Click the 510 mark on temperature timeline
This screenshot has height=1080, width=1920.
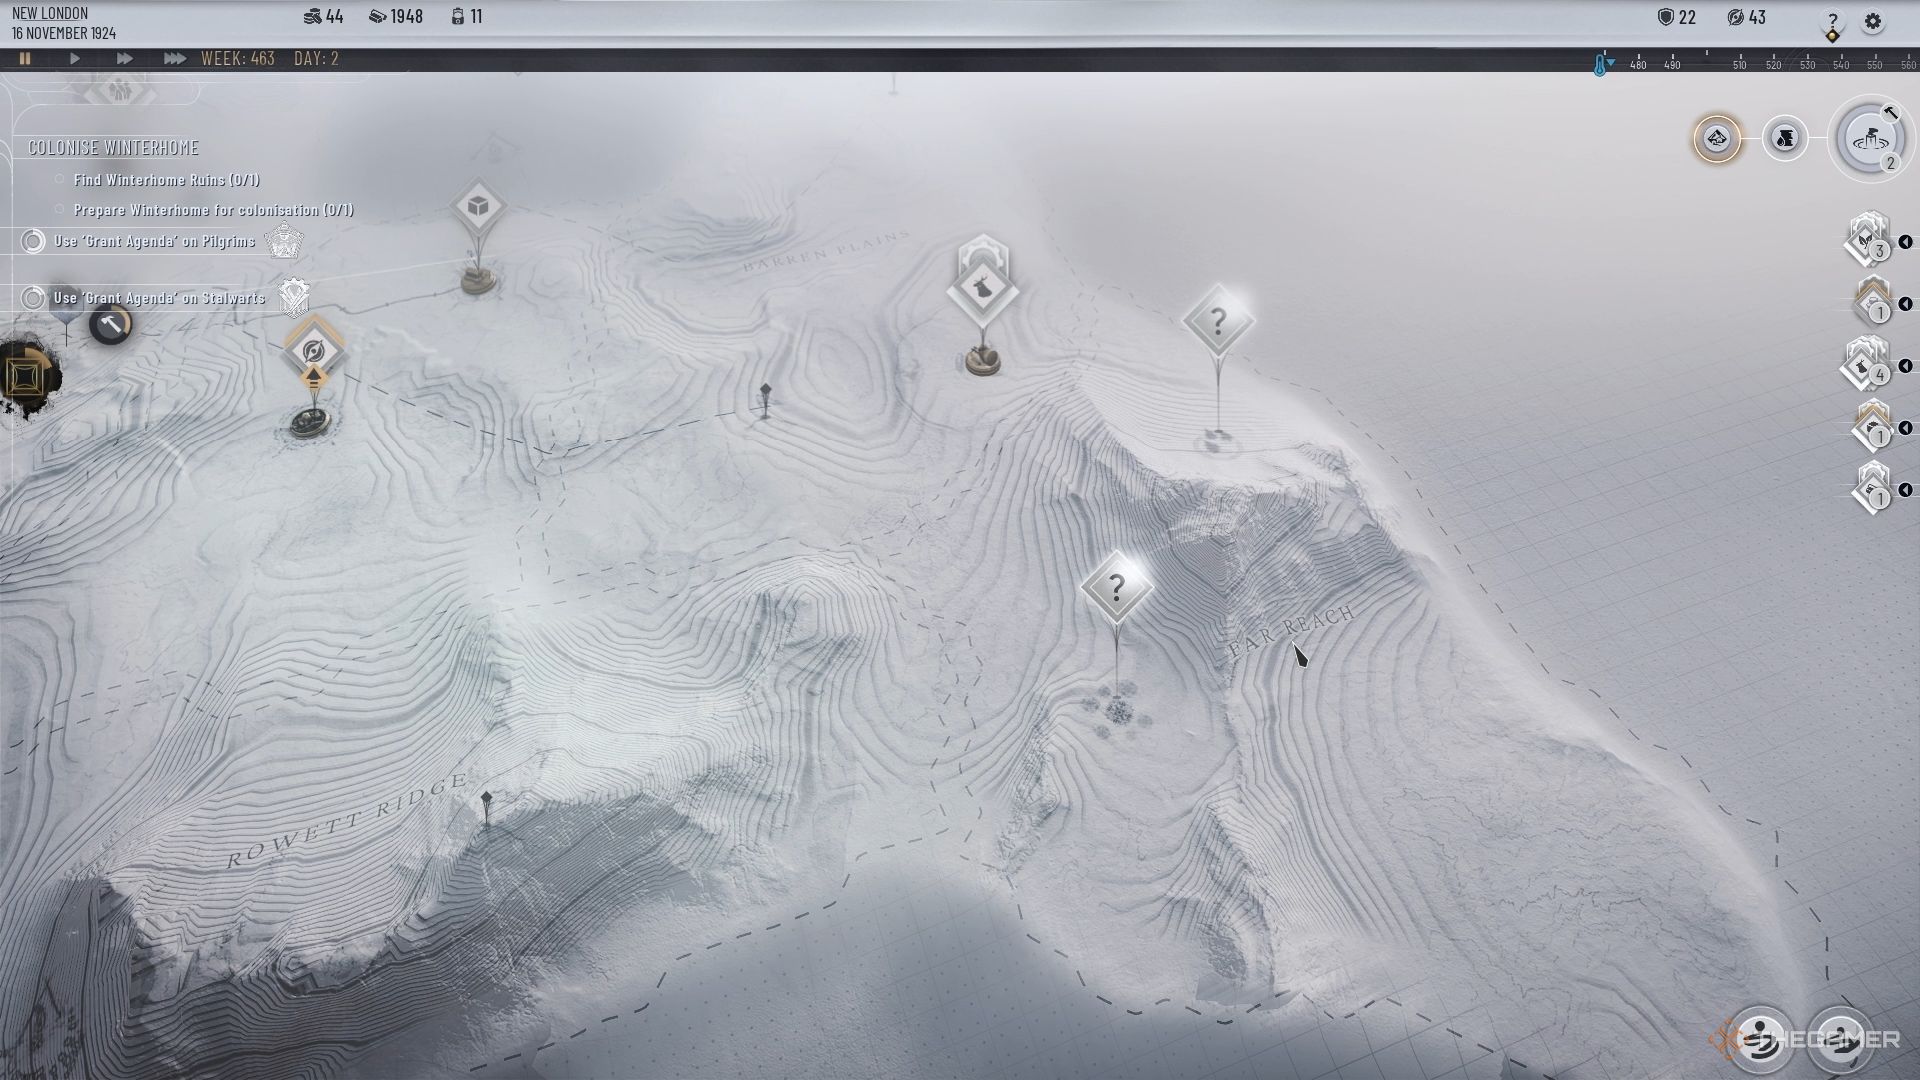(1740, 65)
